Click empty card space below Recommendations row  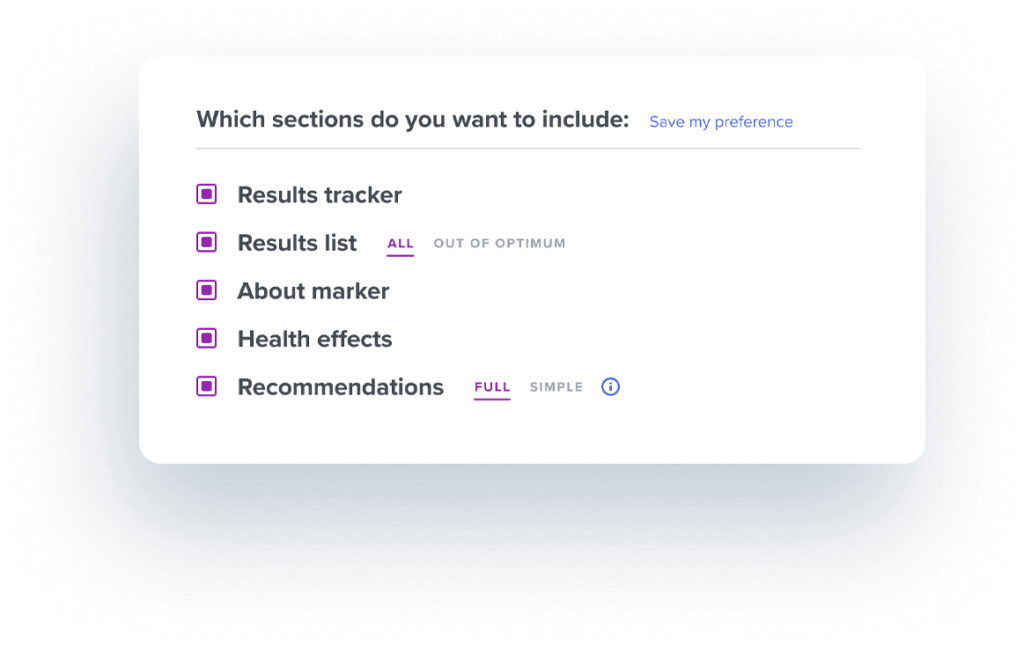tap(532, 431)
